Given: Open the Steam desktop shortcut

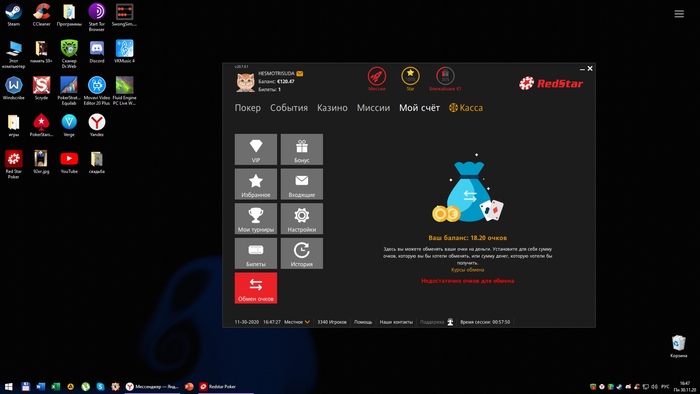Looking at the screenshot, I should coord(13,15).
